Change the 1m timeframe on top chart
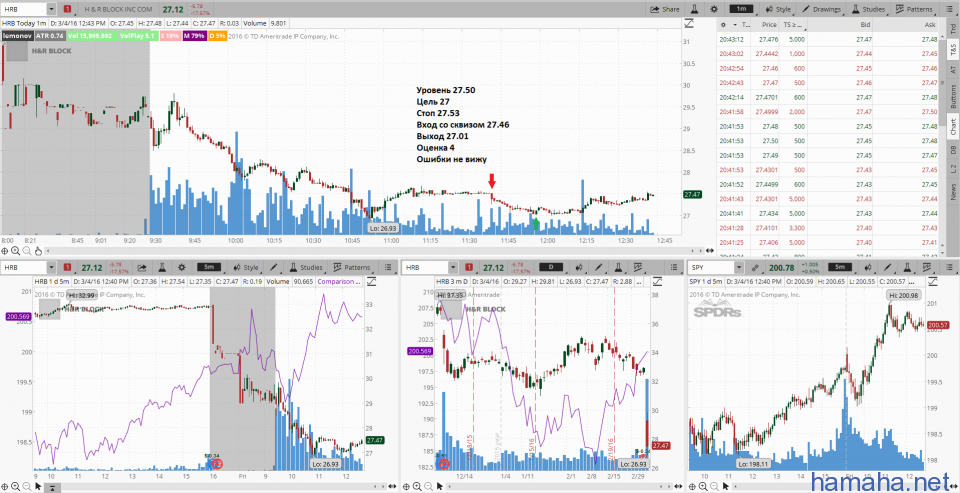Screen dimensions: 960x493 [x=741, y=9]
